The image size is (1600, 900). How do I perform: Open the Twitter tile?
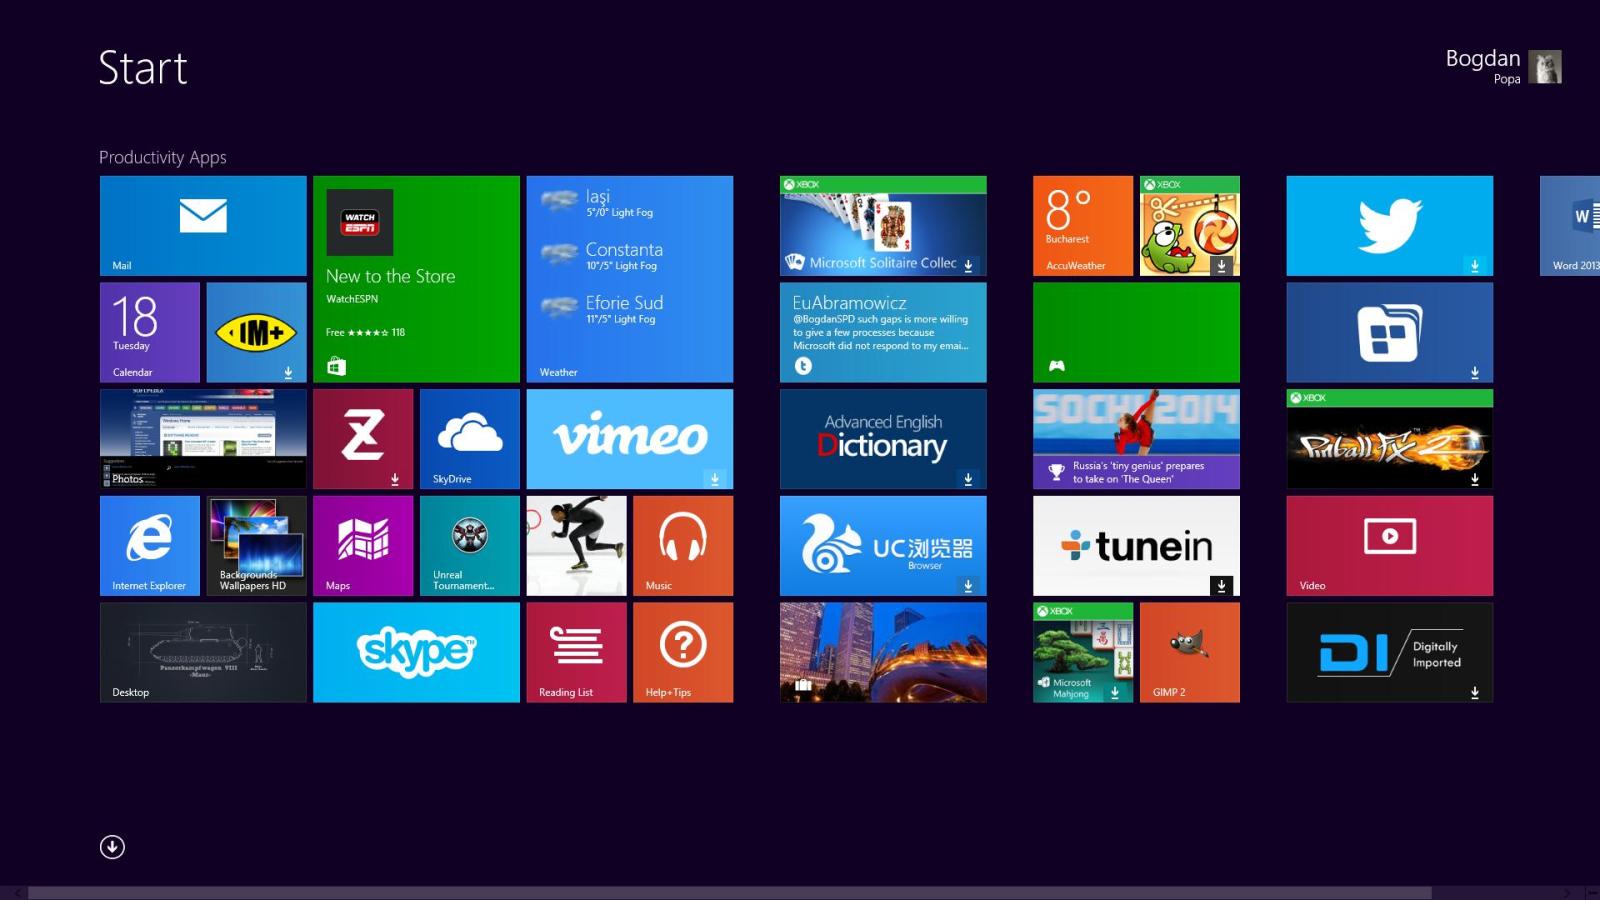(x=1389, y=225)
